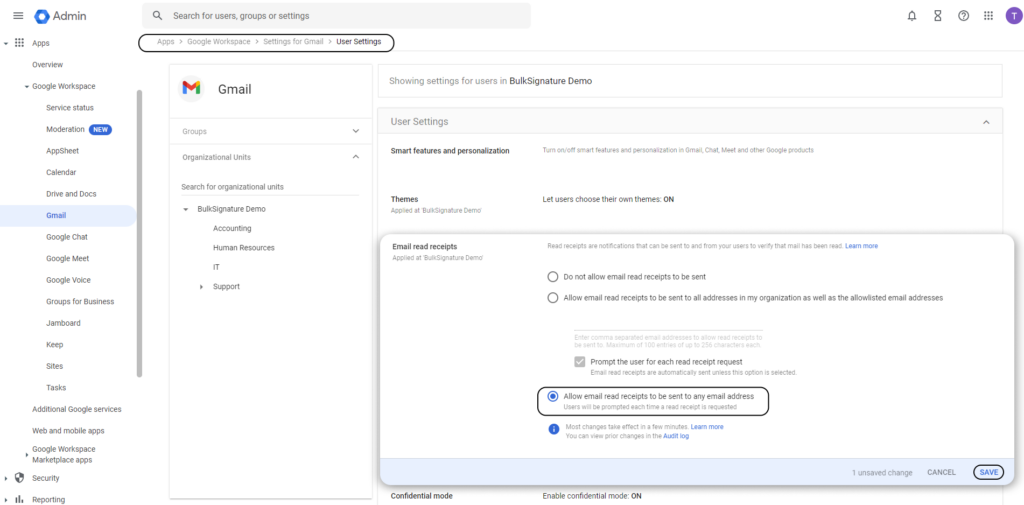Viewport: 1024px width, 505px height.
Task: Click the Apps grid icon in sidebar
Action: (x=19, y=43)
